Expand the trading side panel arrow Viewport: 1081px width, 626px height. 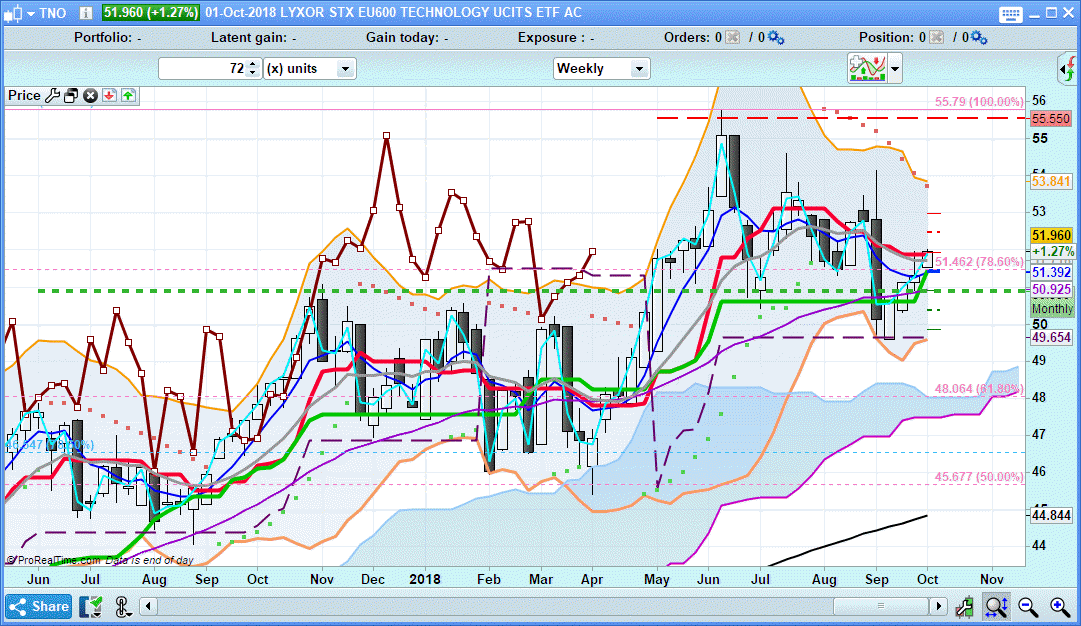click(1067, 68)
